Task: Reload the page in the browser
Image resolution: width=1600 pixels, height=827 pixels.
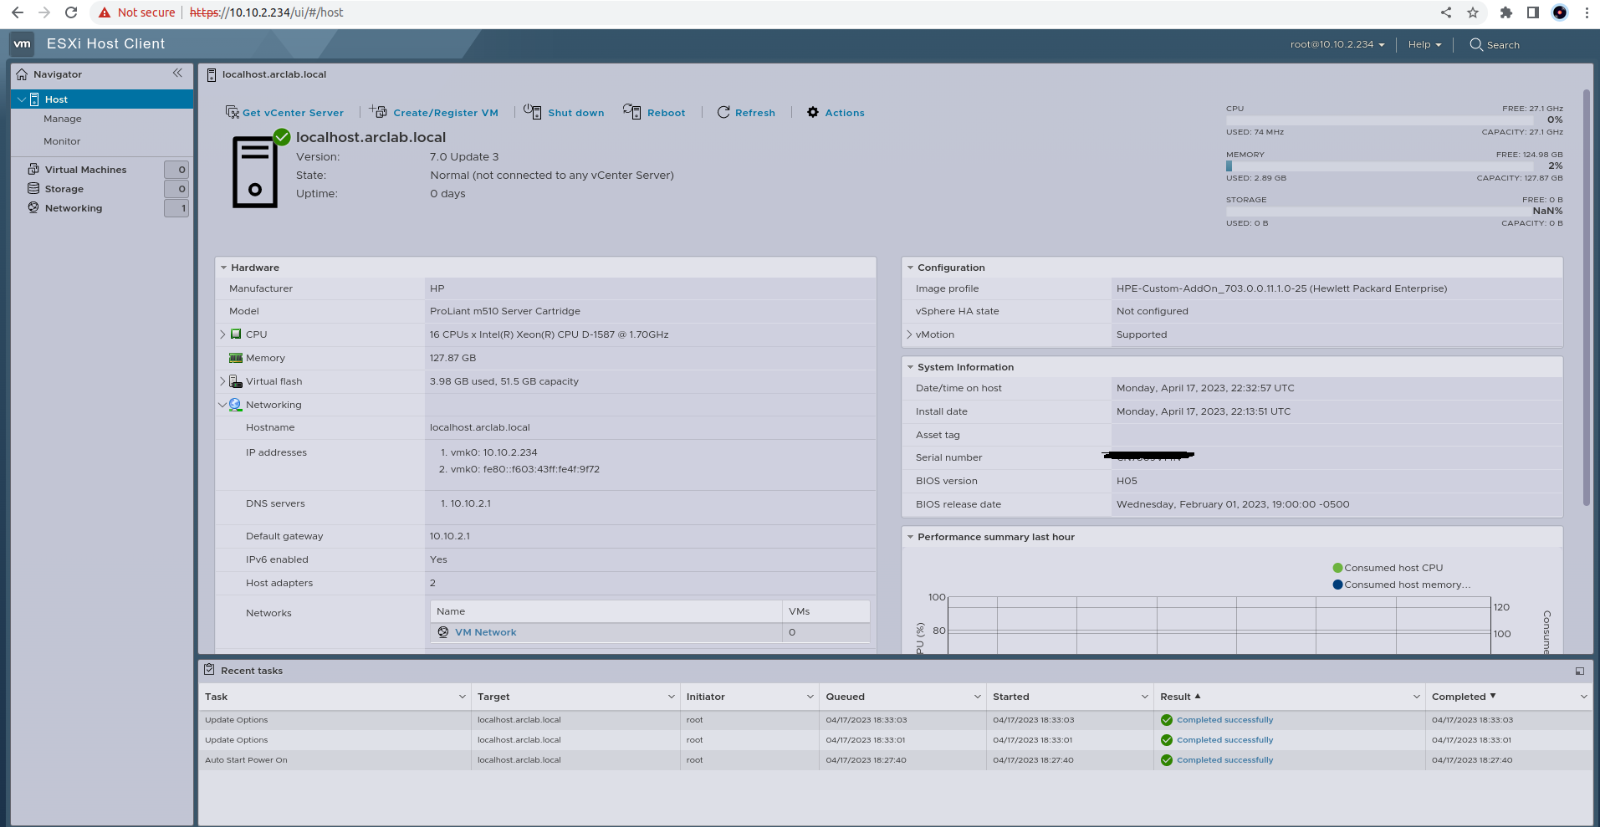Action: tap(71, 13)
